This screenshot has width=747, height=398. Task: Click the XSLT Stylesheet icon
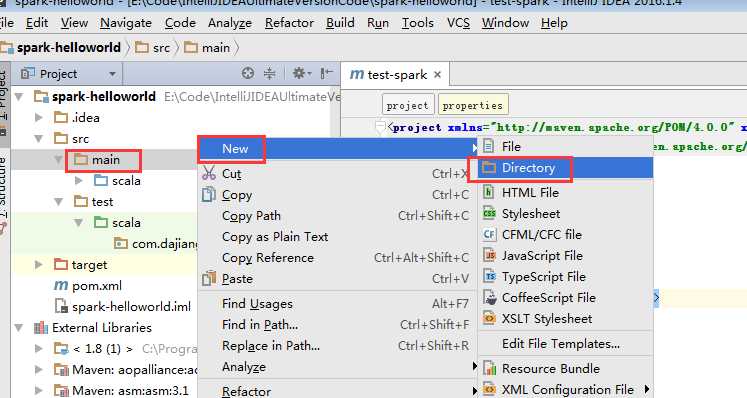(x=489, y=318)
